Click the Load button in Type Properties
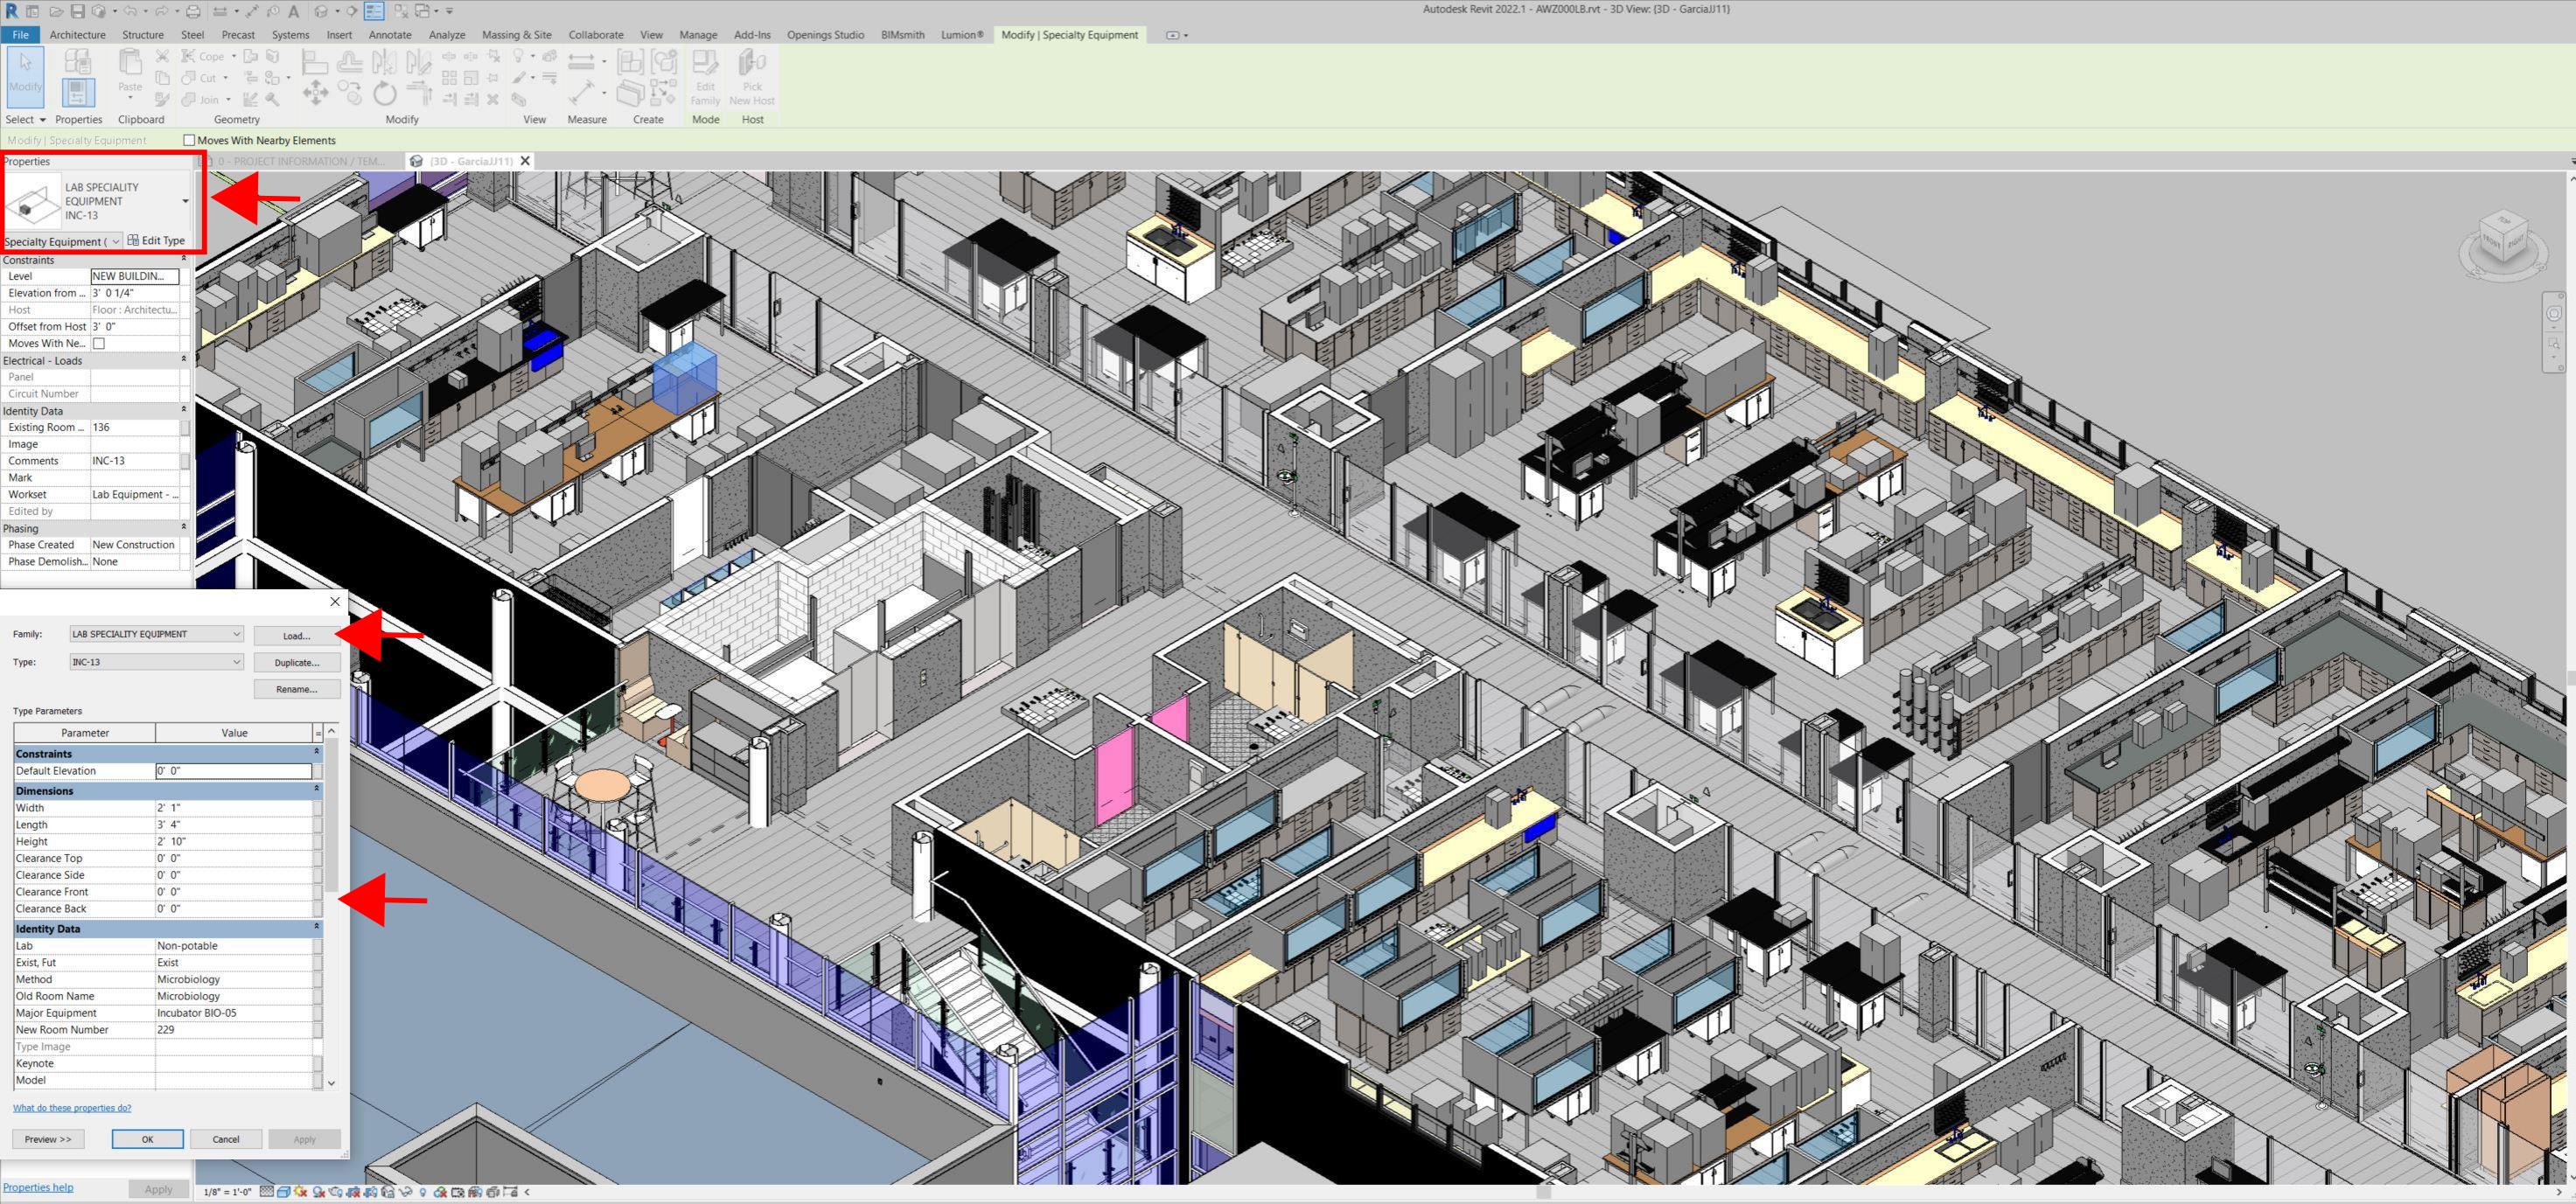This screenshot has height=1204, width=2576. point(294,634)
